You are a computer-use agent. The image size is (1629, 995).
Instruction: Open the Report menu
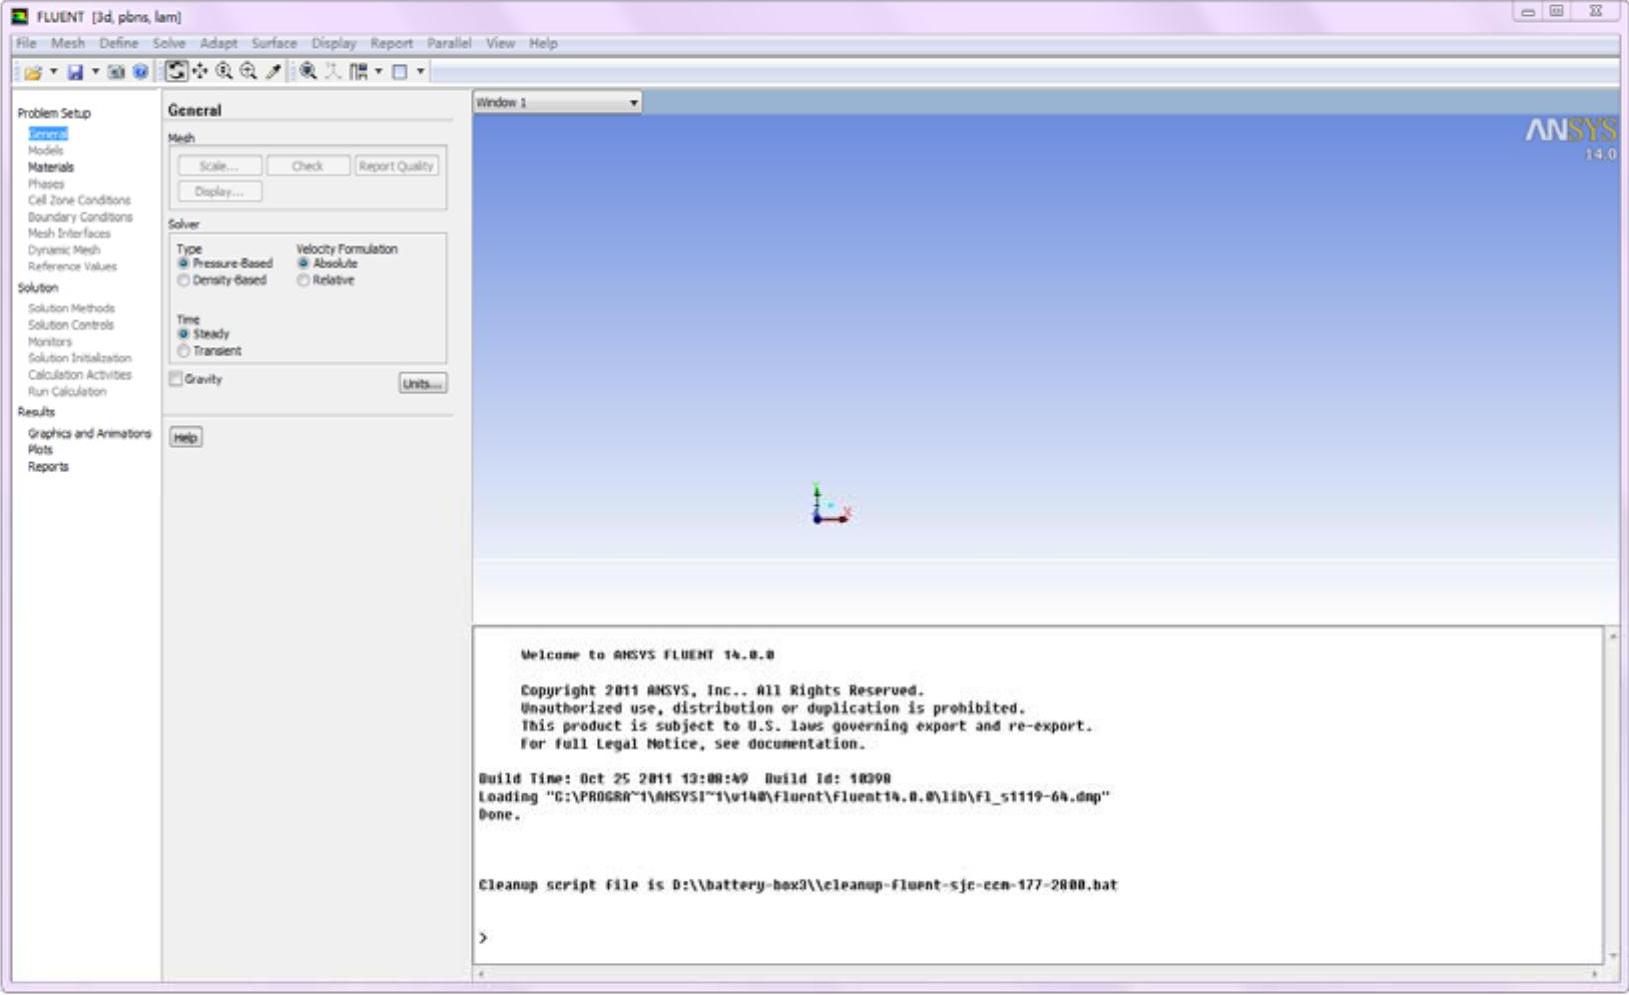(391, 43)
